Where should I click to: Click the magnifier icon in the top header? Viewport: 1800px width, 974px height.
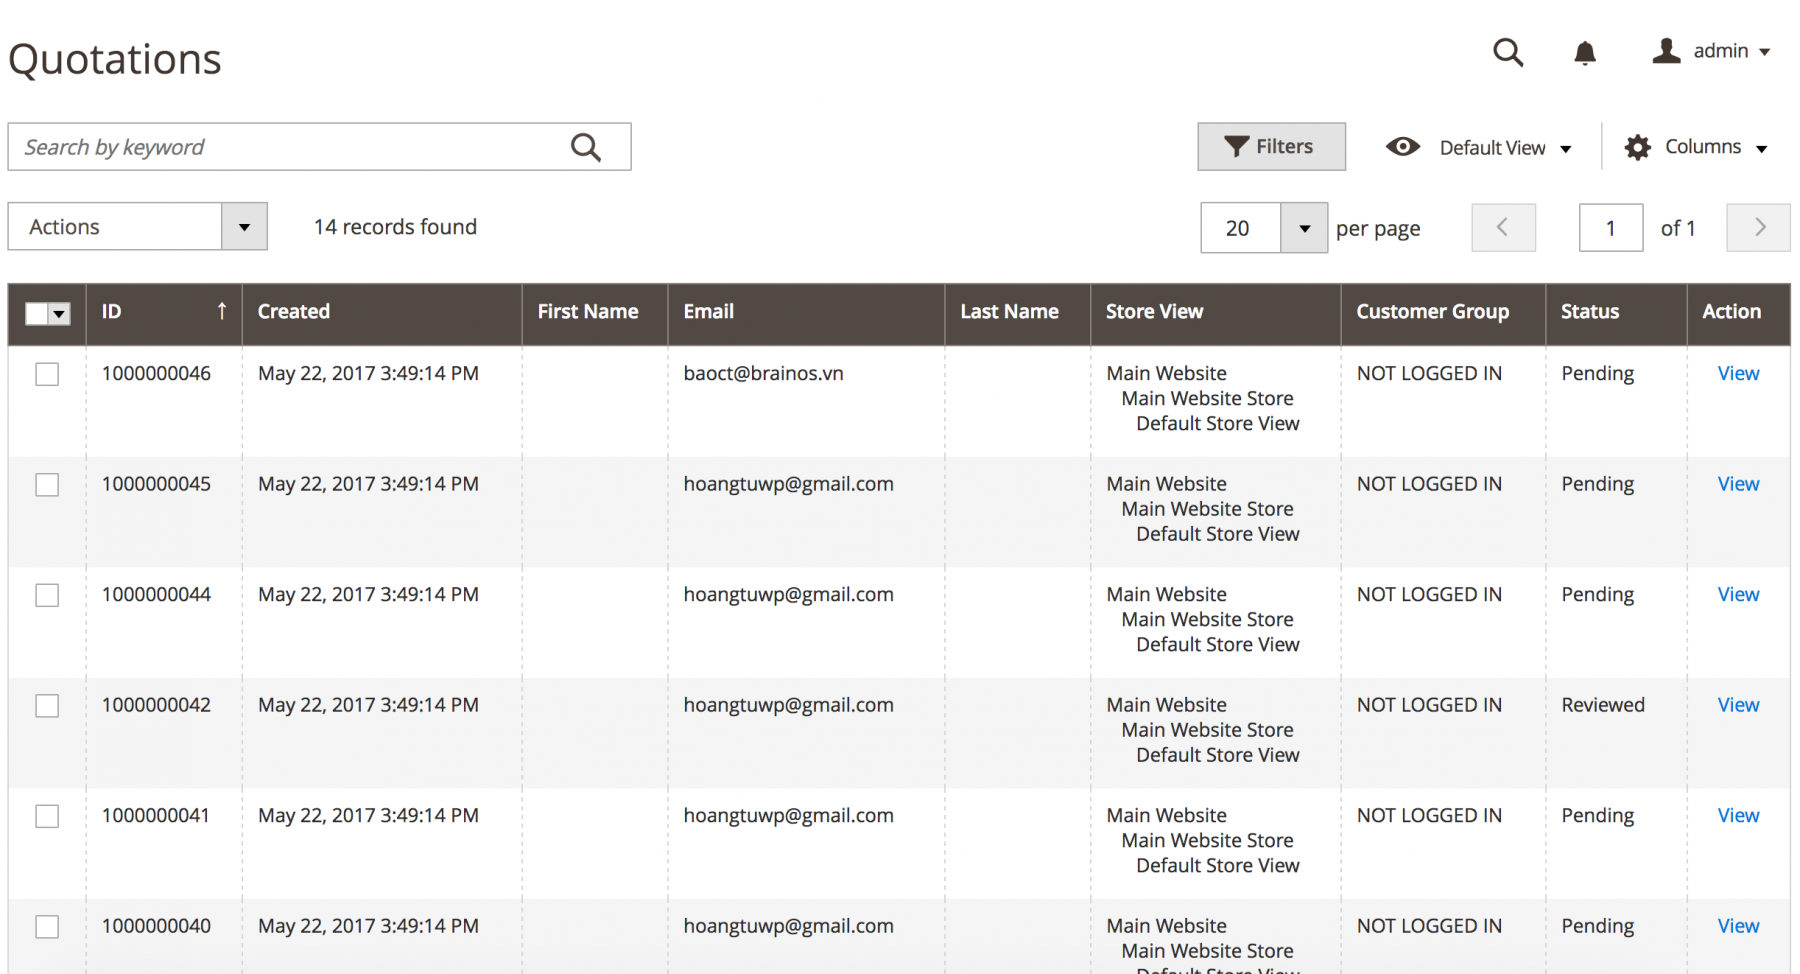pos(1508,52)
